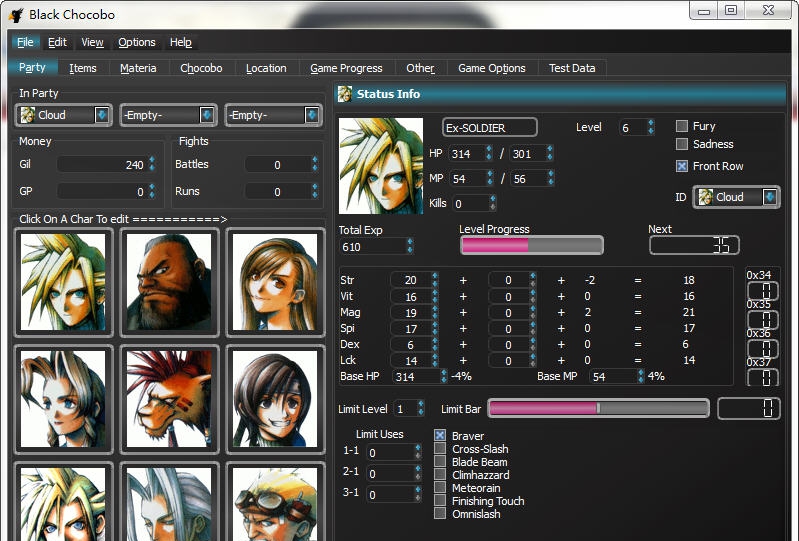Select Tifa's portrait in character grid
Image resolution: width=799 pixels, height=541 pixels.
tap(273, 283)
